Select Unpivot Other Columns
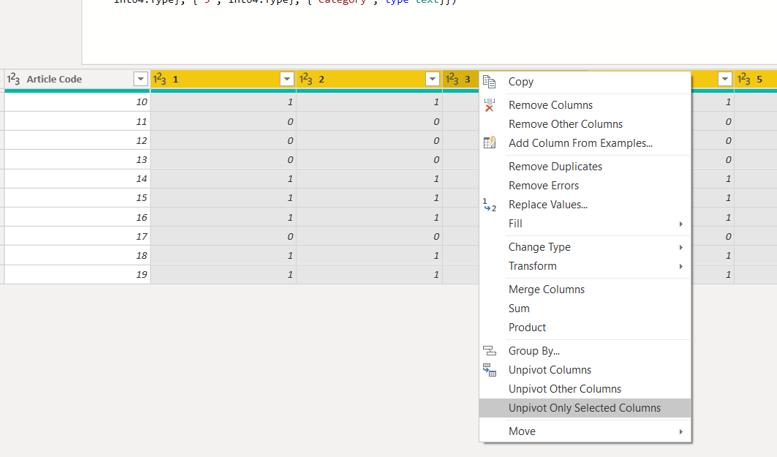The image size is (777, 457). [x=585, y=389]
